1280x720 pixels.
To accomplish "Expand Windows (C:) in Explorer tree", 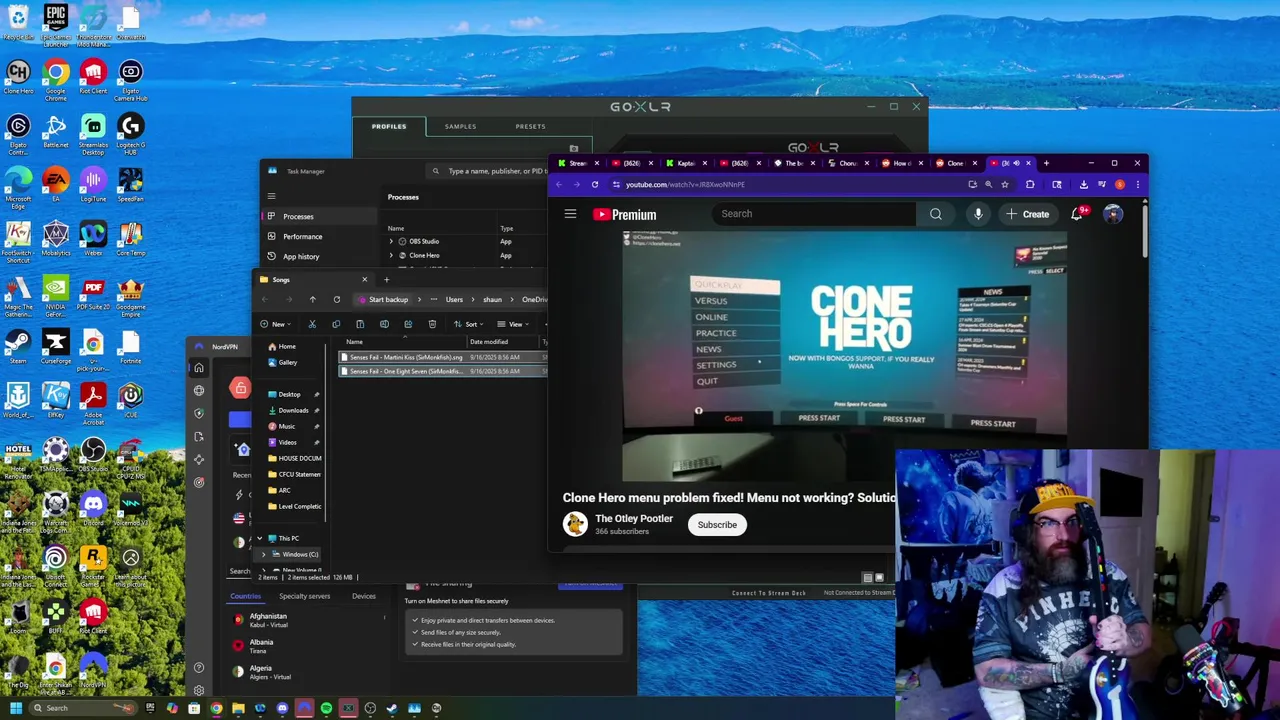I will (x=263, y=554).
